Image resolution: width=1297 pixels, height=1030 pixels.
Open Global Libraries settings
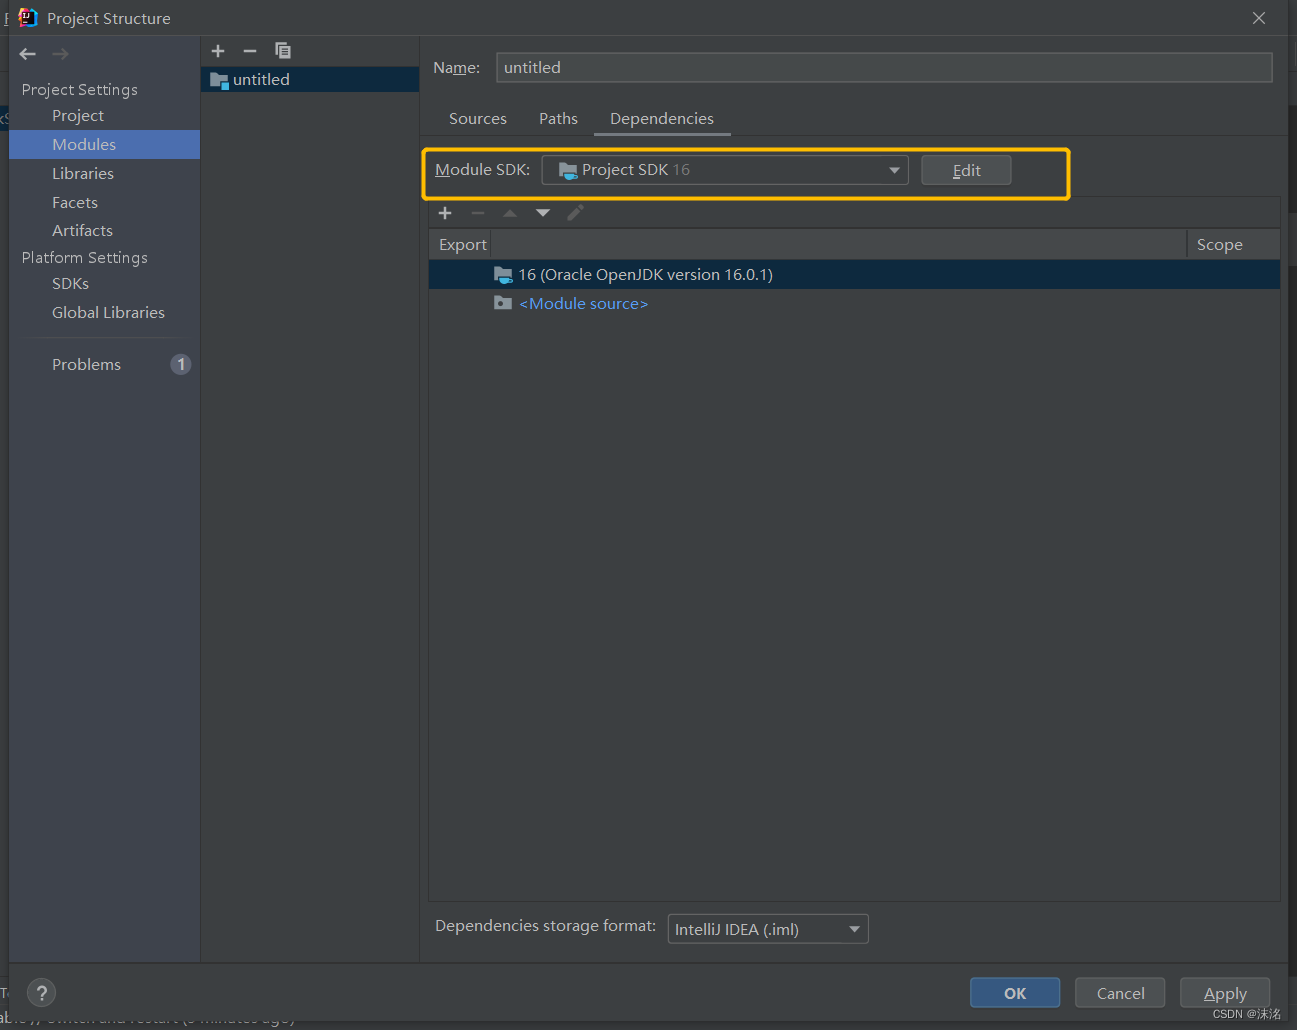click(108, 312)
